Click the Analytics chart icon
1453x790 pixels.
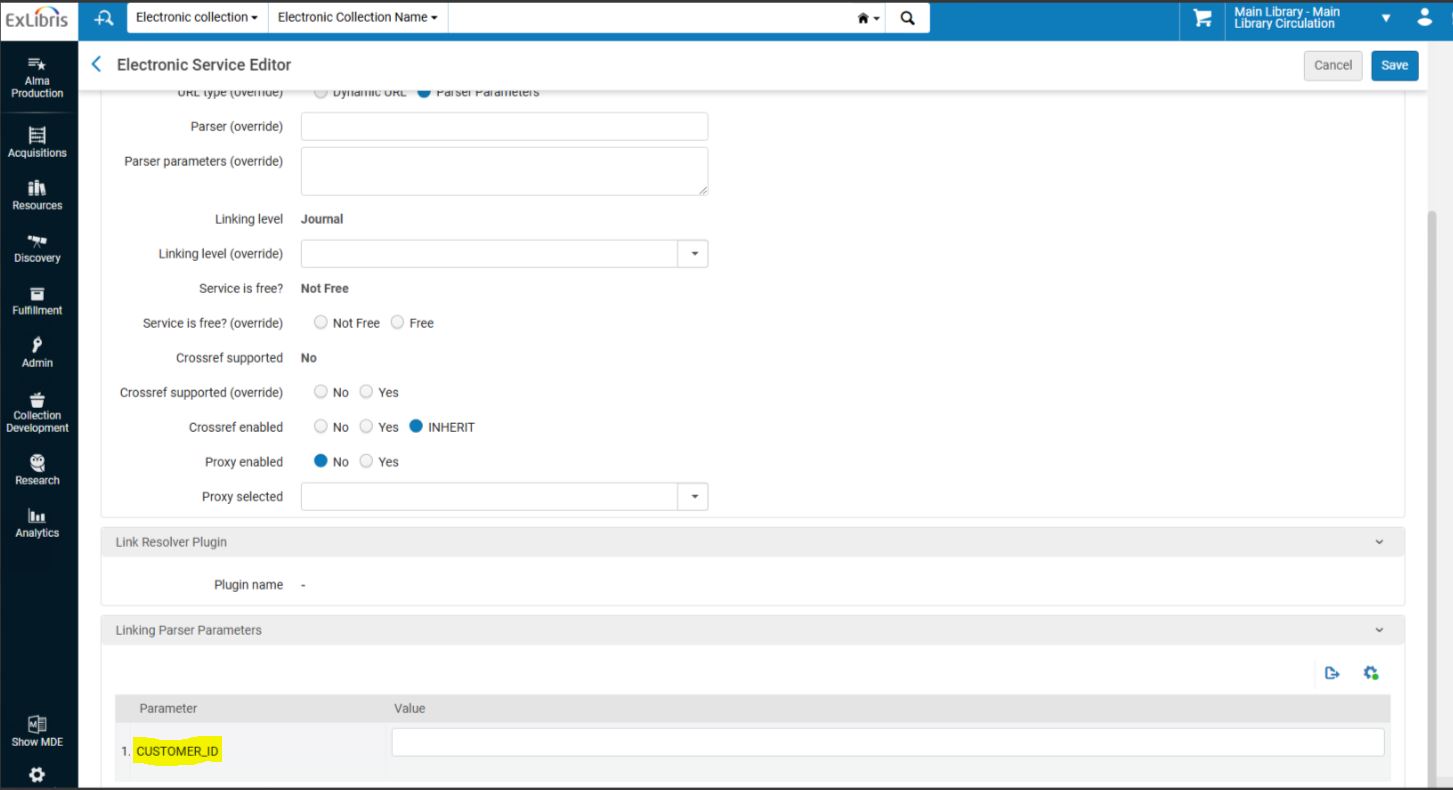click(x=37, y=517)
